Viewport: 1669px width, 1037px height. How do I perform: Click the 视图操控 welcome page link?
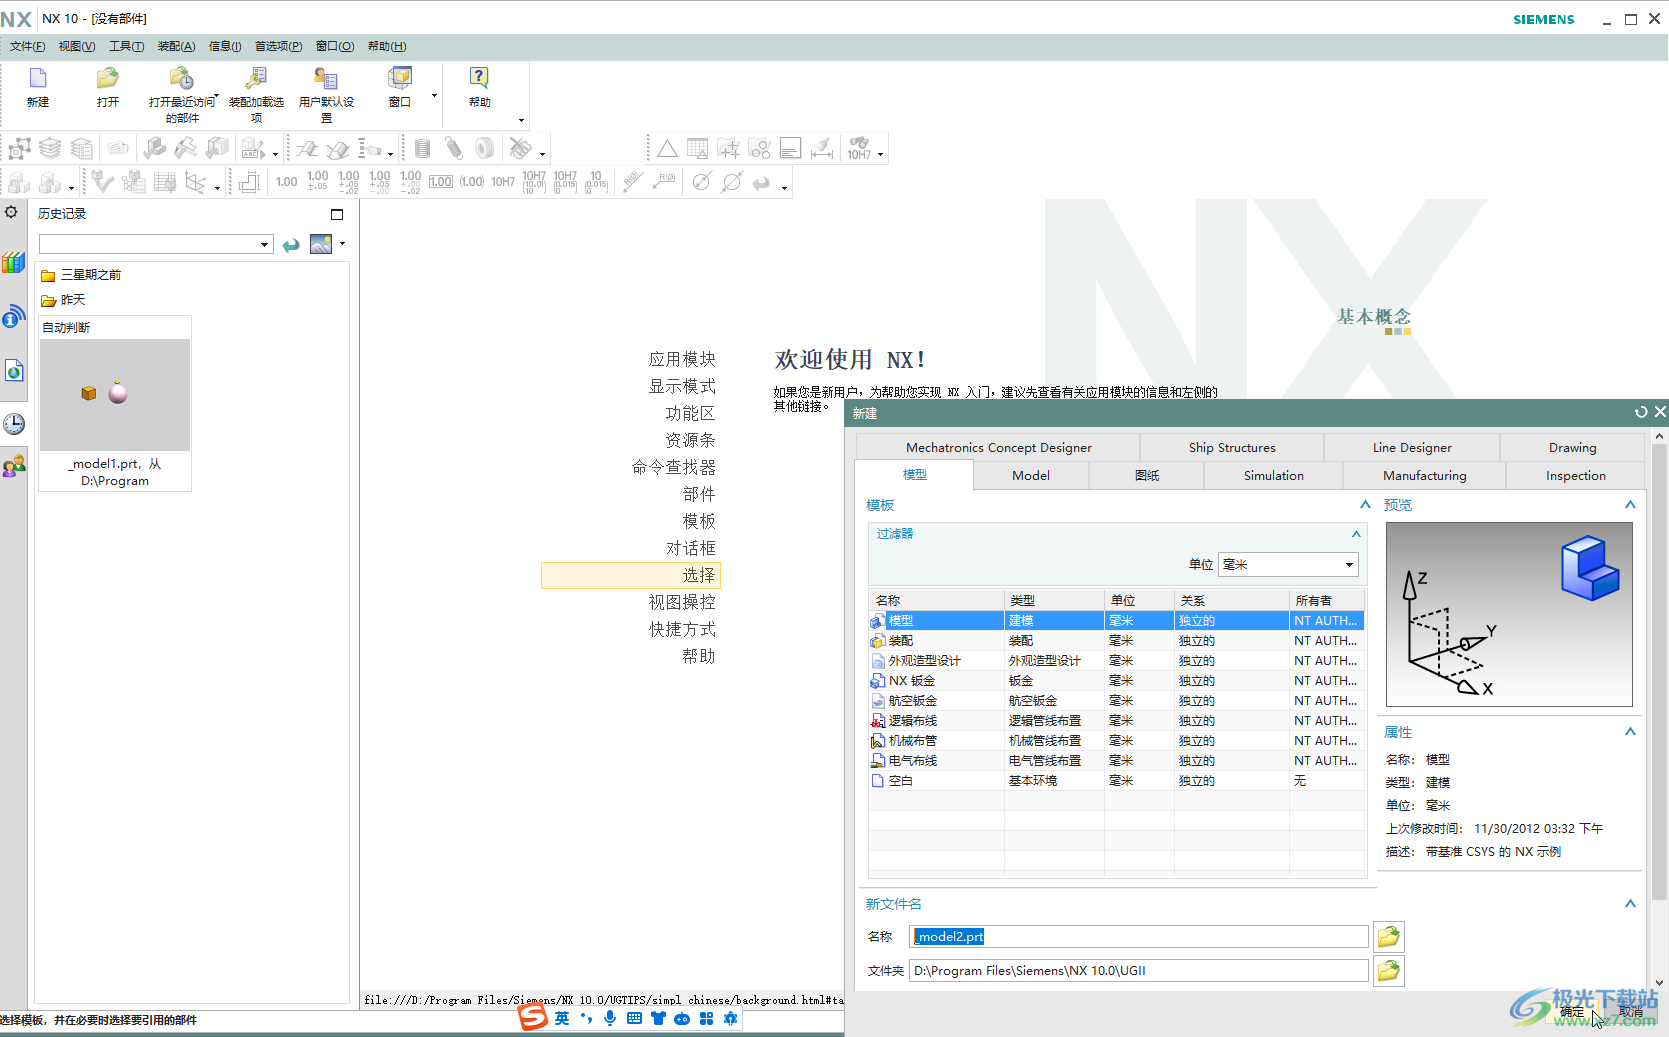coord(682,602)
